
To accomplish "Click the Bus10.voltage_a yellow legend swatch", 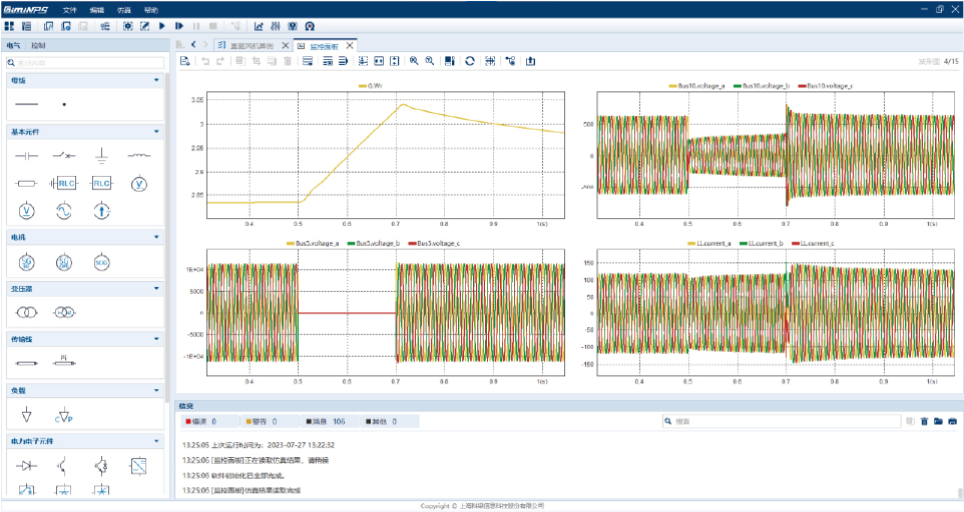I will [x=672, y=87].
